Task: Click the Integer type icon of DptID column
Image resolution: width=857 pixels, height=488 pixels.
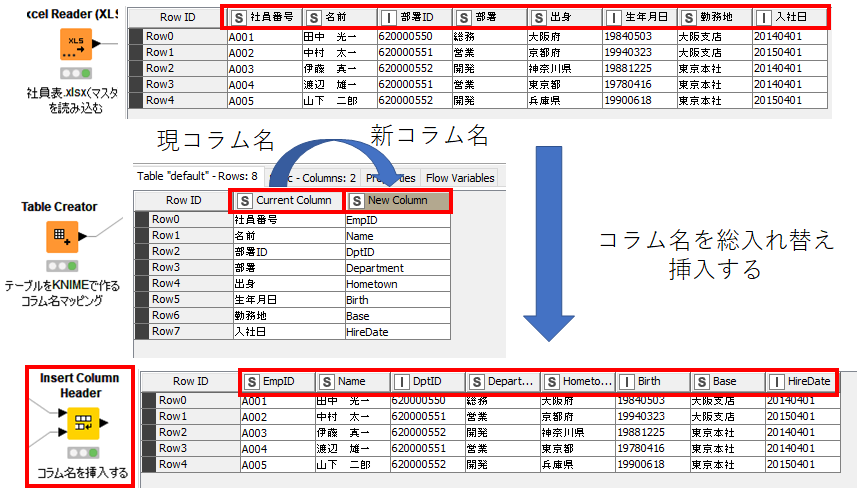Action: pyautogui.click(x=402, y=381)
